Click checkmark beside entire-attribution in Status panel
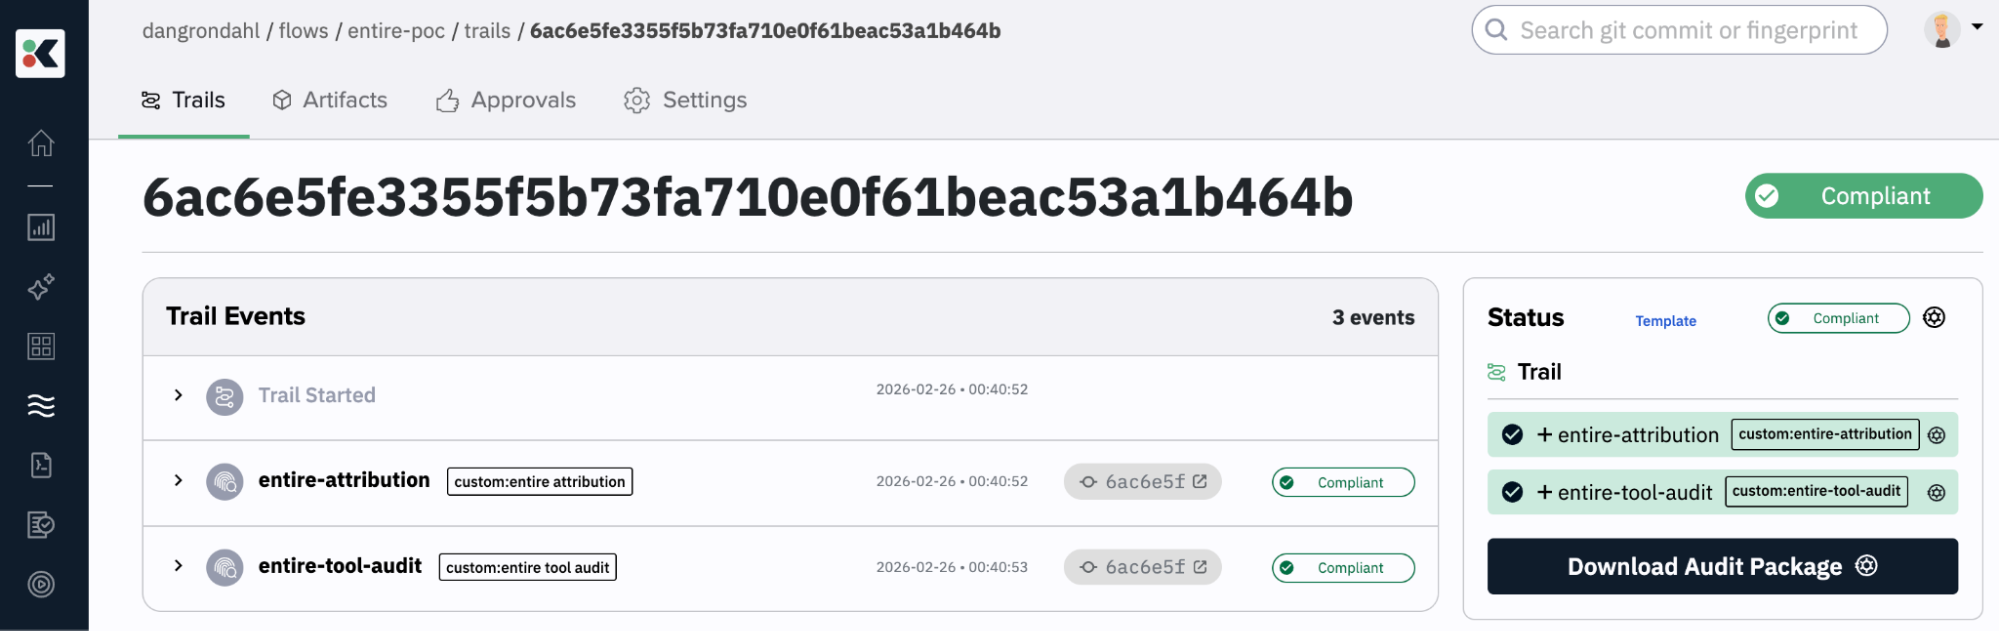1999x631 pixels. click(1512, 435)
